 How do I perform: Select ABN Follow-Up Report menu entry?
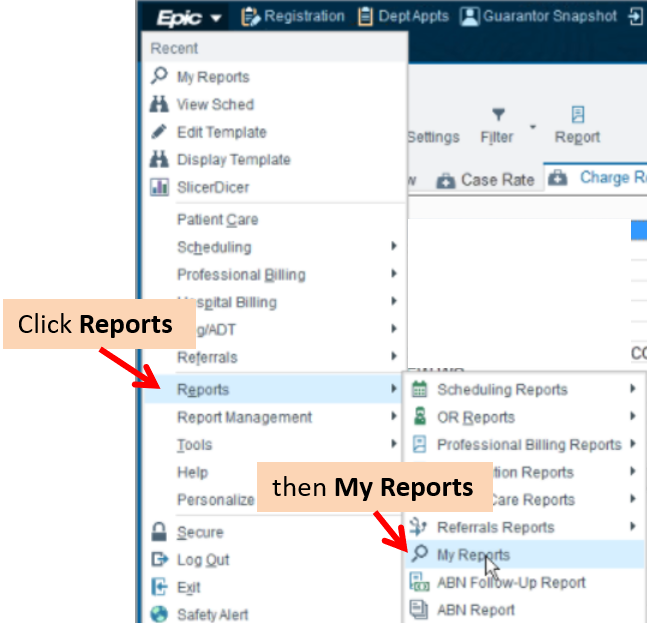[x=511, y=582]
